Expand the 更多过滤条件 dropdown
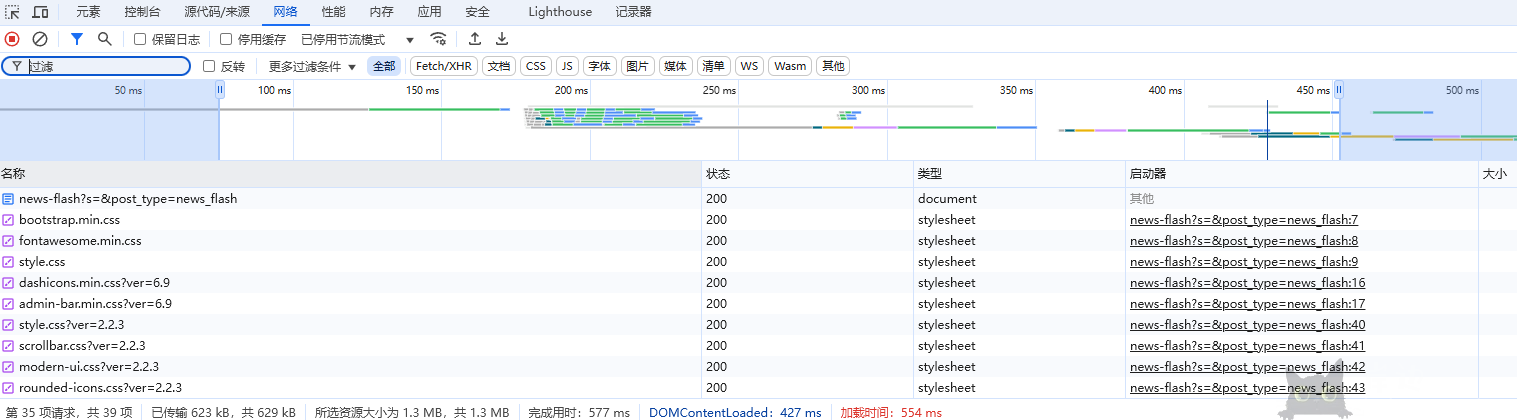1517x420 pixels. coord(312,66)
